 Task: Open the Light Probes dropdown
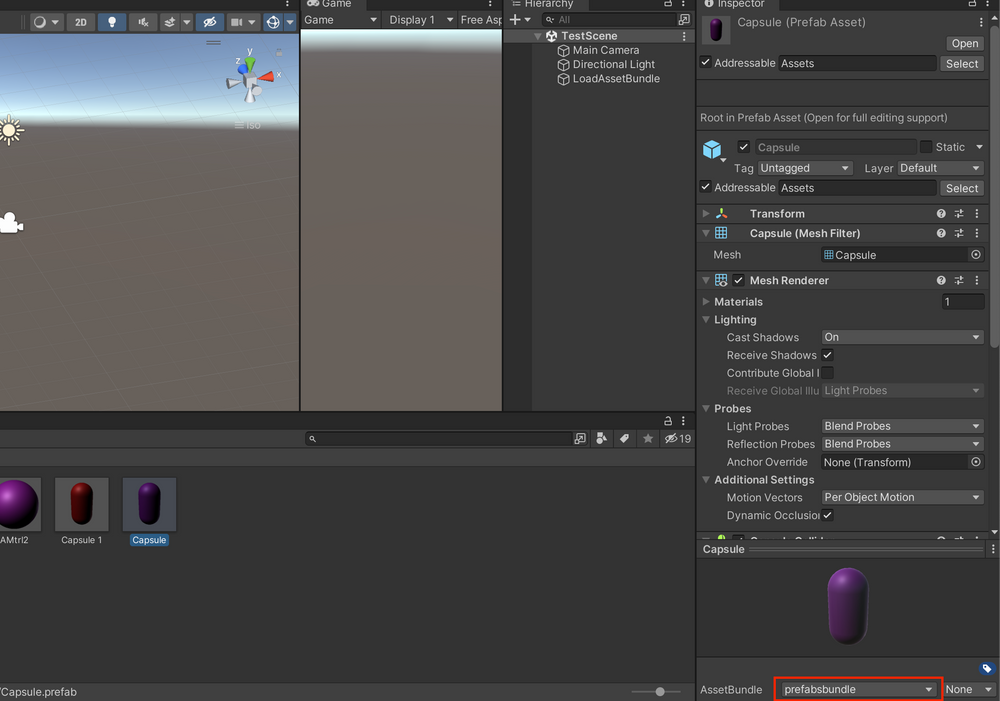pos(901,426)
